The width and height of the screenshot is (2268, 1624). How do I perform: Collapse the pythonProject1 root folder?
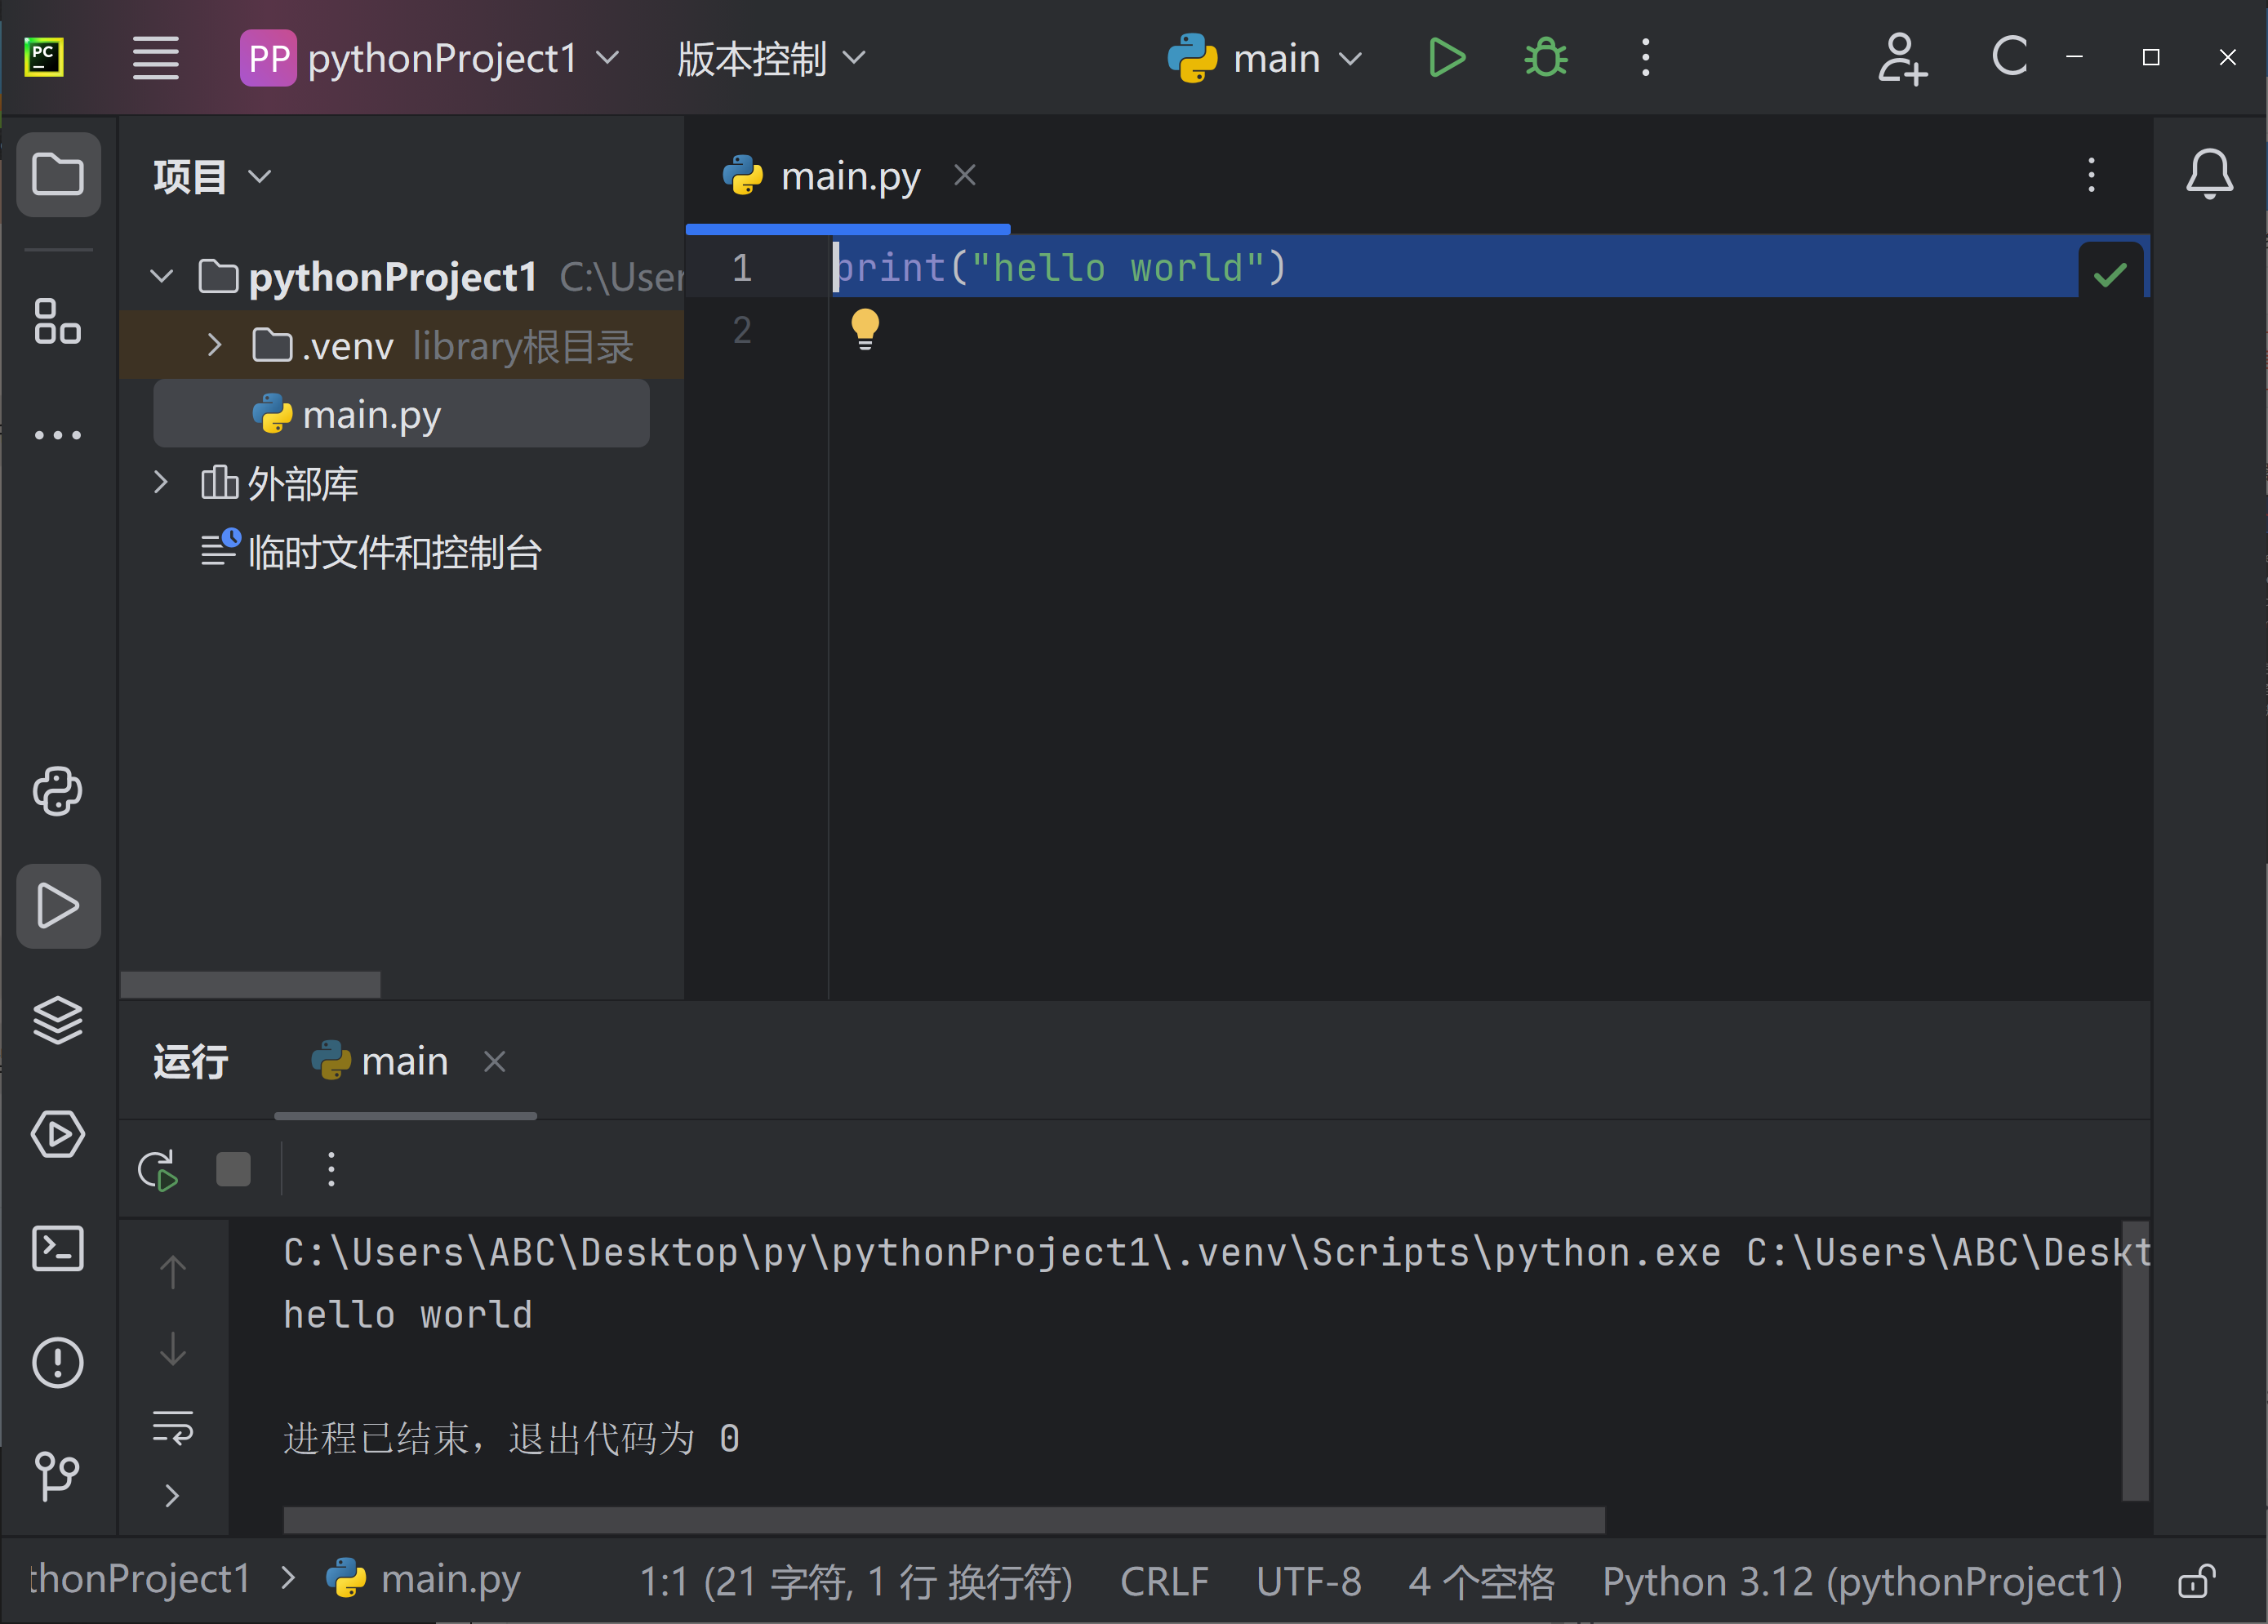pyautogui.click(x=162, y=276)
